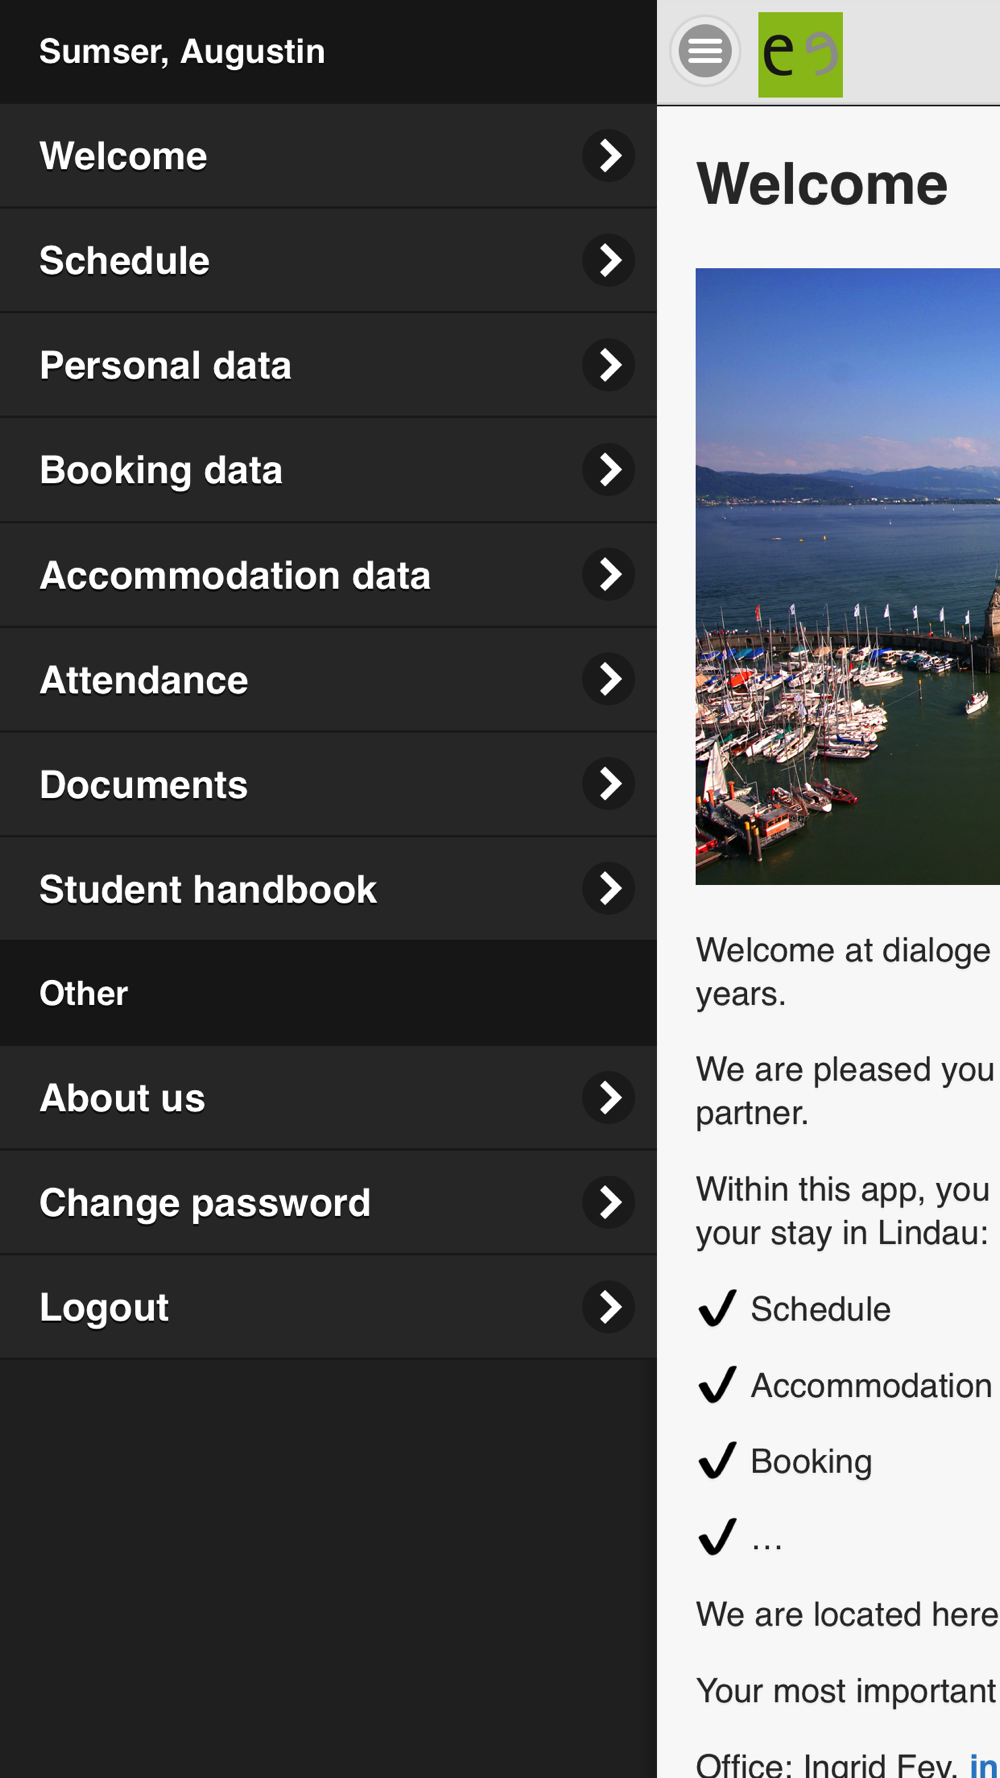Tap the arrow icon on Attendance row

(609, 680)
